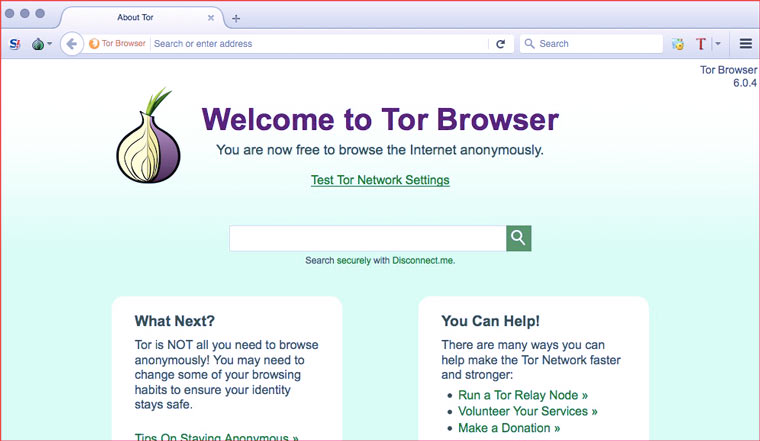Viewport: 760px width, 441px height.
Task: Open Test Tor Network Settings link
Action: 380,180
